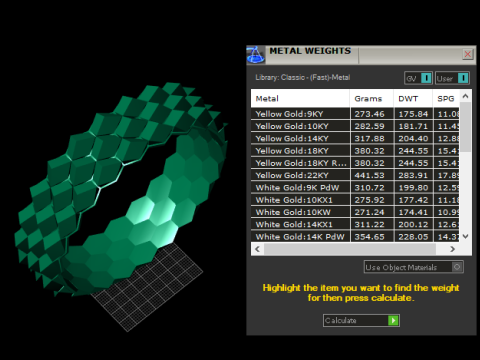Click the Metal Weights app icon
The width and height of the screenshot is (480, 360).
coord(256,55)
